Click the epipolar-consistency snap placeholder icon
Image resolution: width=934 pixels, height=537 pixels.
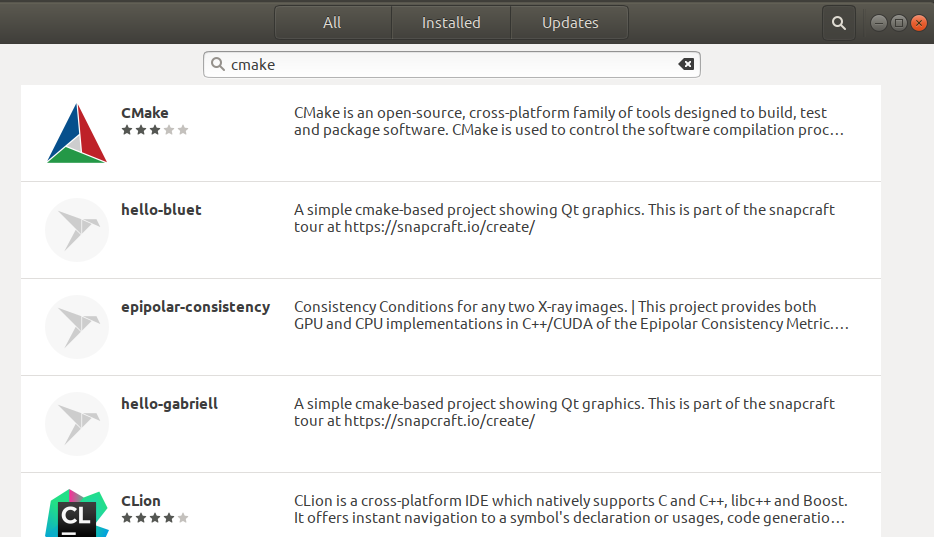point(77,327)
